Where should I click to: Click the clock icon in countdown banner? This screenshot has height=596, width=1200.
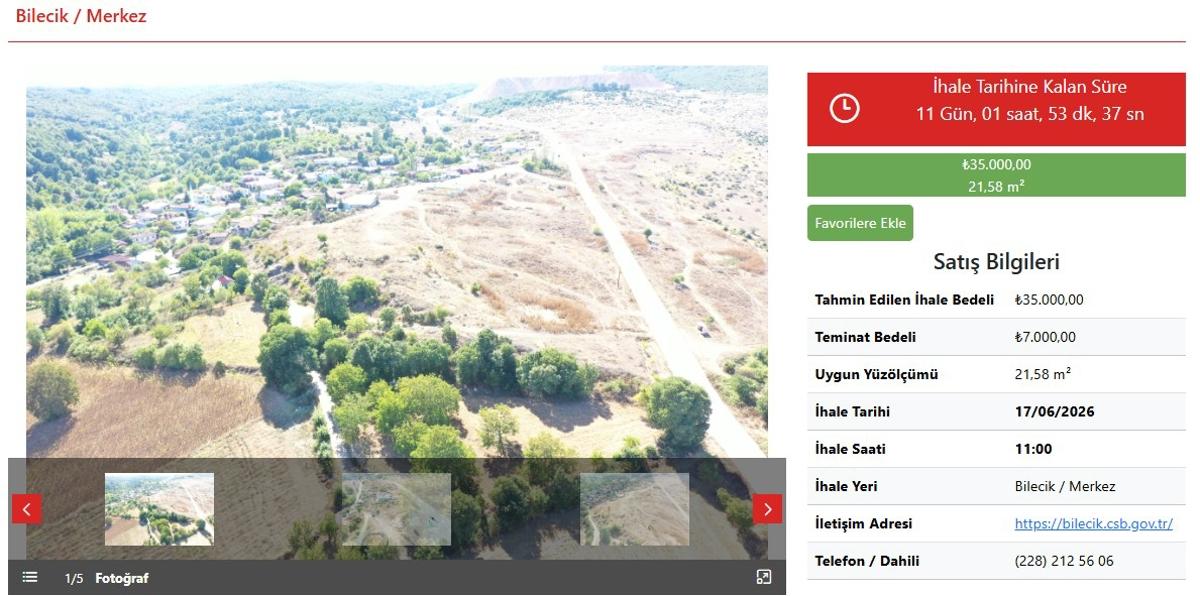(x=845, y=108)
